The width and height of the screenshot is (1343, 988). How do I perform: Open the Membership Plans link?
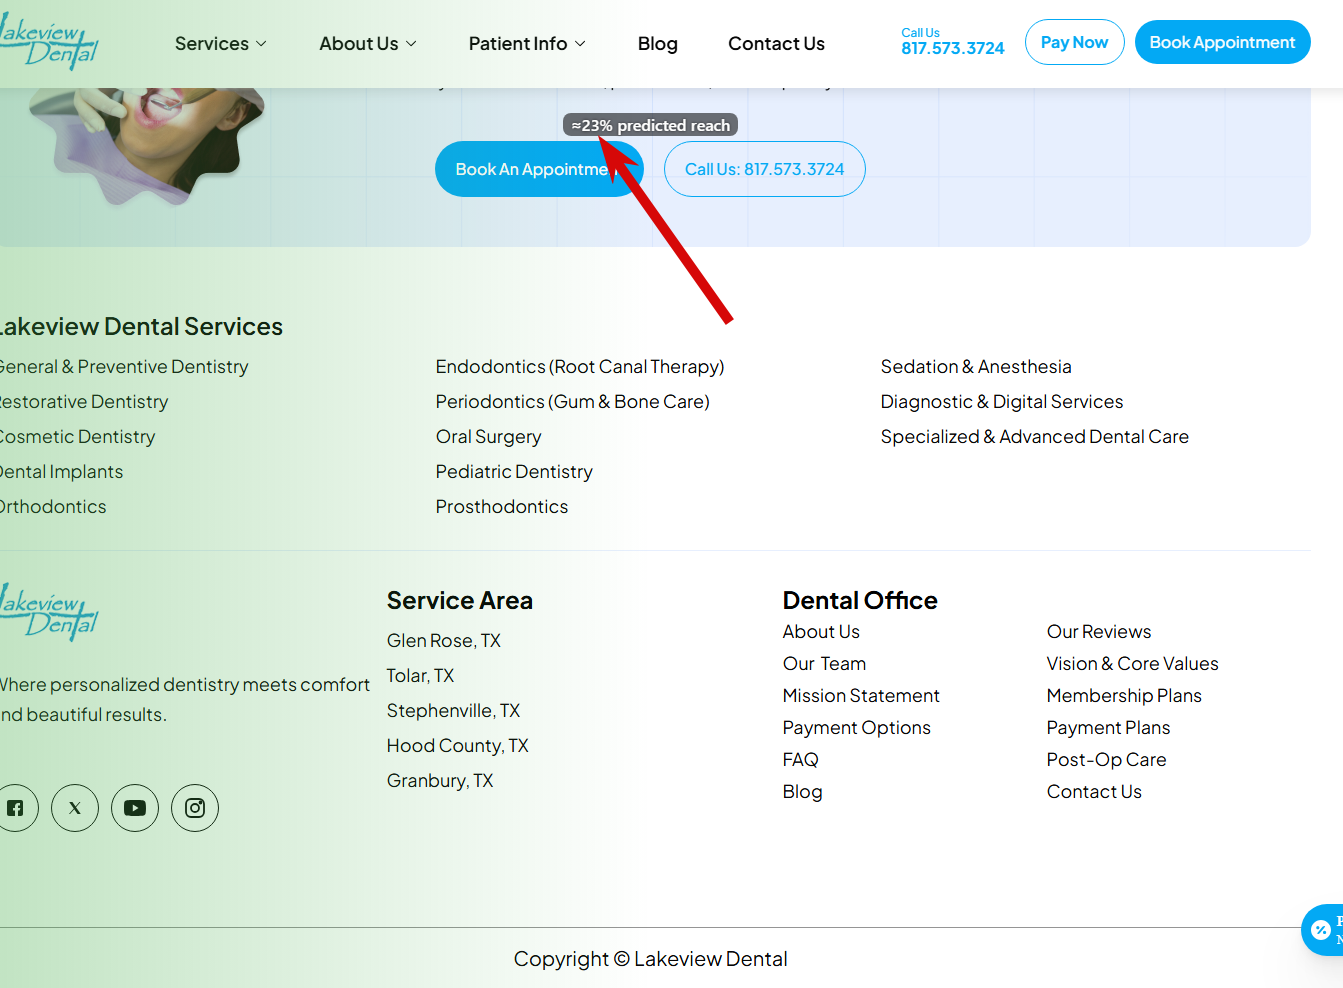[x=1124, y=696]
